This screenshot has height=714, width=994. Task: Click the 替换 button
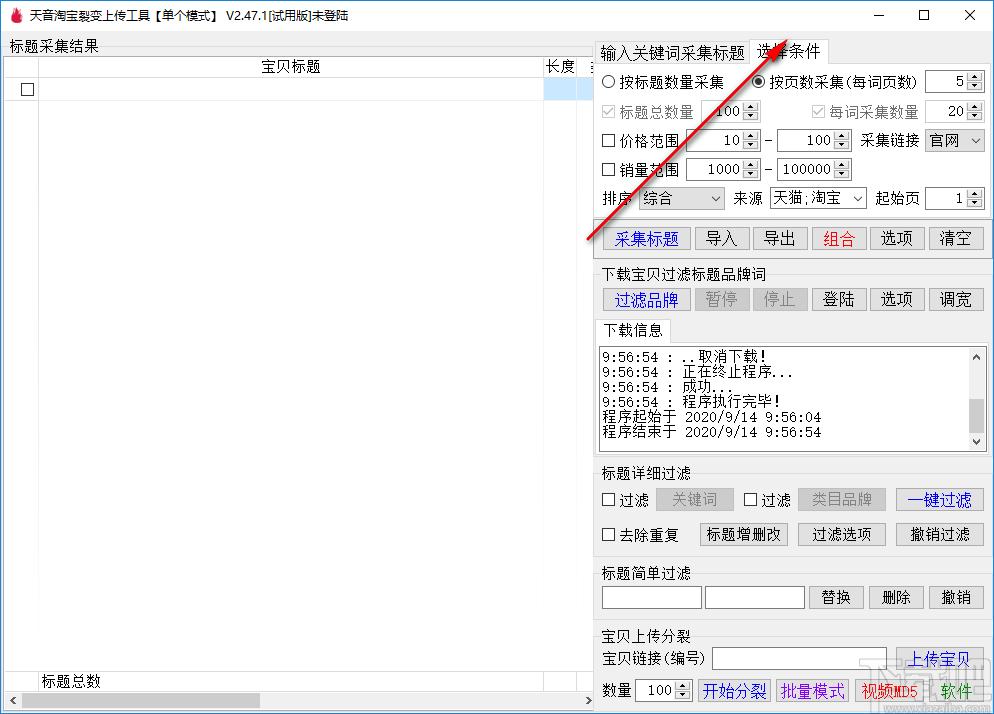tap(836, 597)
